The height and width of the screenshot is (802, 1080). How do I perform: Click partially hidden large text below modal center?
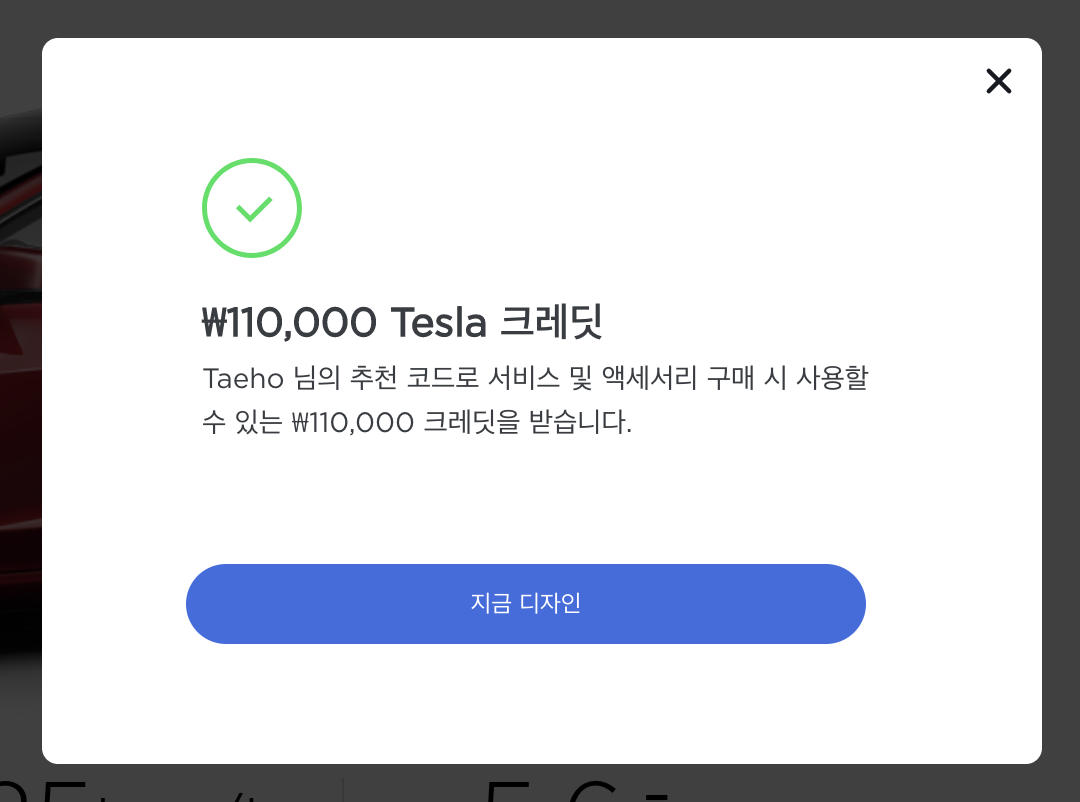pos(577,790)
